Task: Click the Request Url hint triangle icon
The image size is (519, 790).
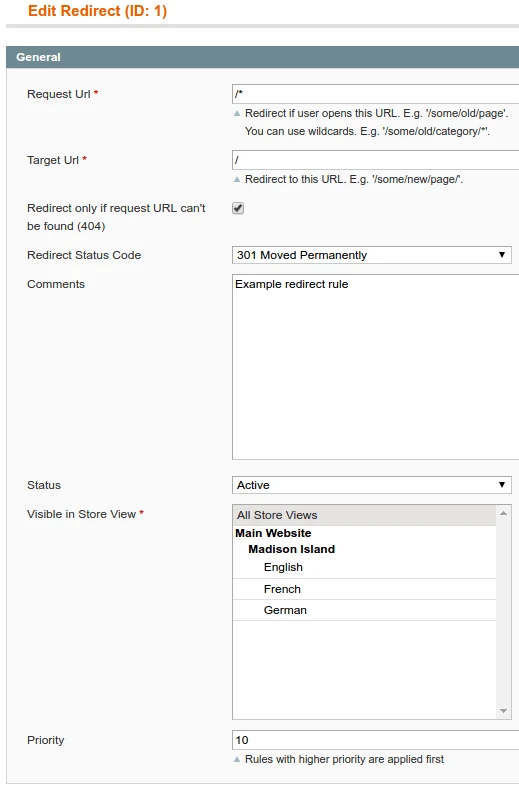Action: click(237, 113)
